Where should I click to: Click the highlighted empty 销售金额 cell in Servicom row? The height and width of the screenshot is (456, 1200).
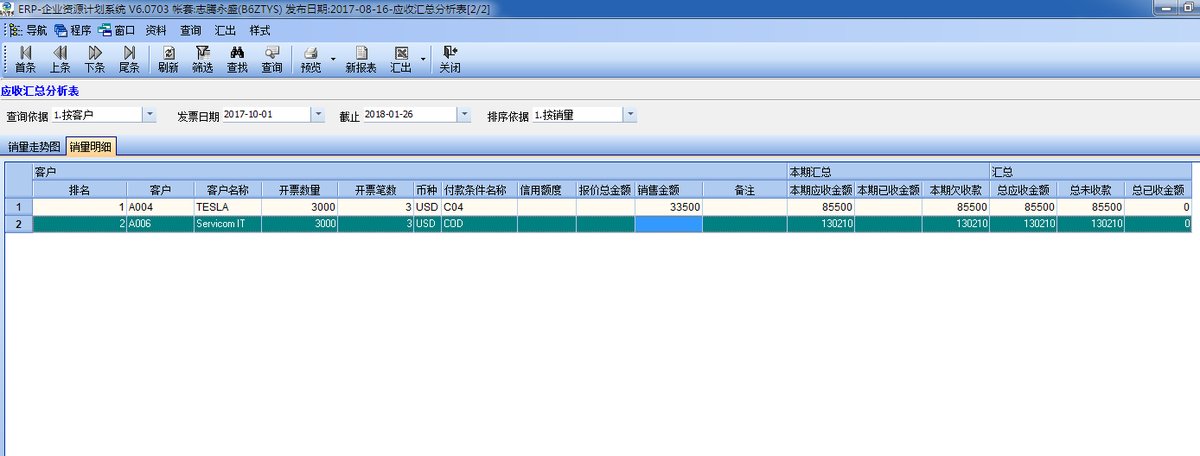(x=668, y=224)
